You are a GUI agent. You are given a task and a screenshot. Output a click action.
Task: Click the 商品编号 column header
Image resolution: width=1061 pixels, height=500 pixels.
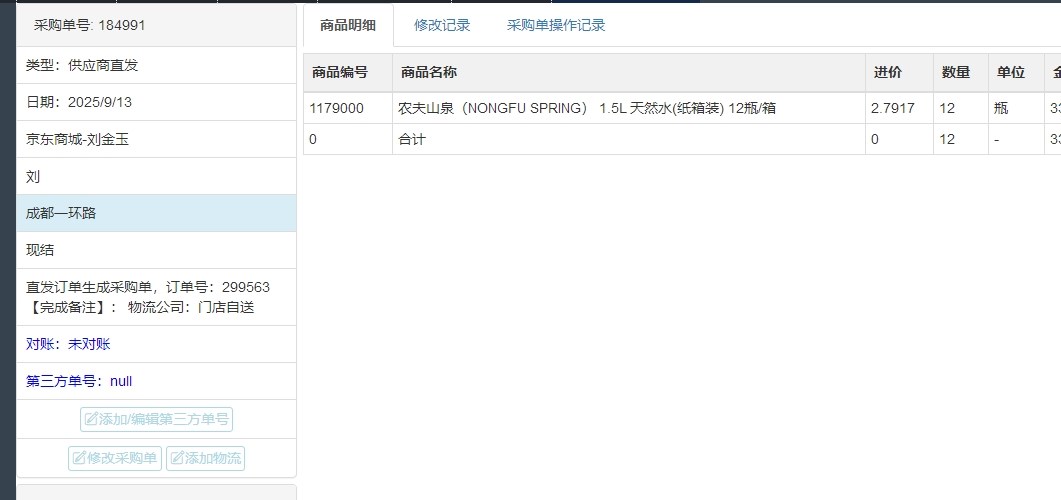[x=339, y=72]
